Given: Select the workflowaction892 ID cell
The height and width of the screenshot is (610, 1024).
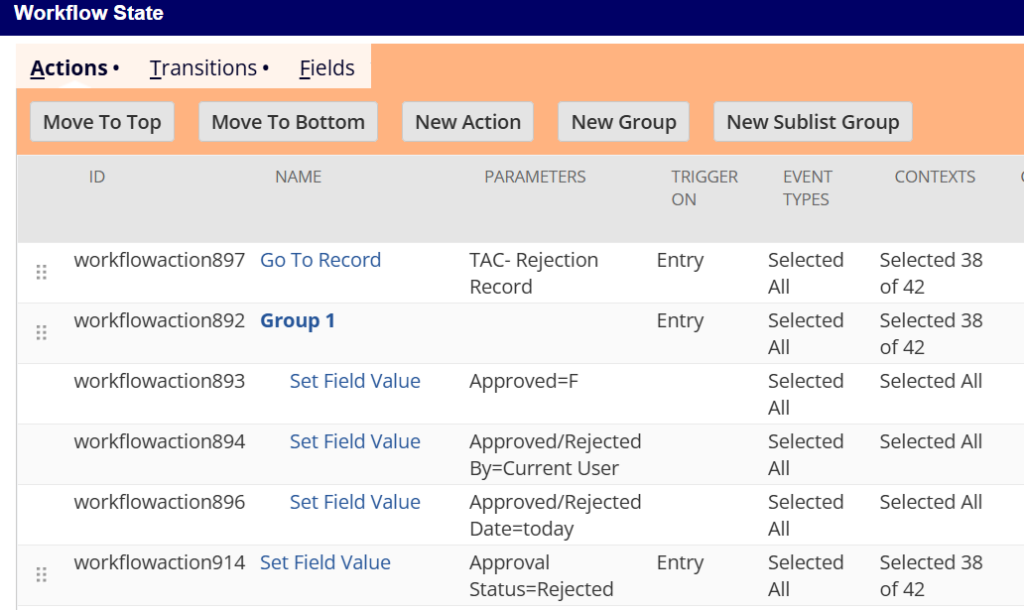Looking at the screenshot, I should point(159,321).
